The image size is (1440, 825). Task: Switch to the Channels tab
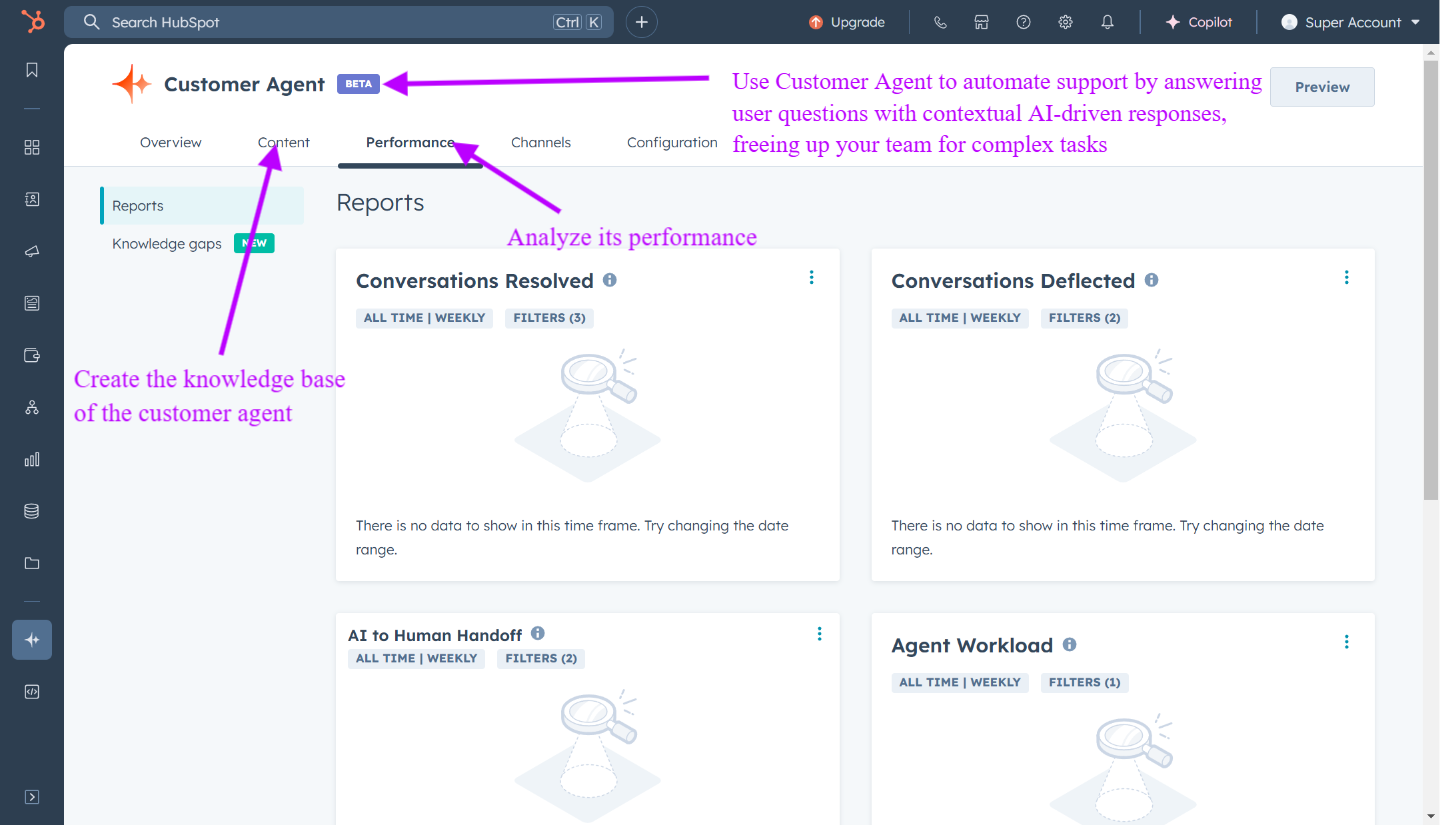(x=541, y=142)
